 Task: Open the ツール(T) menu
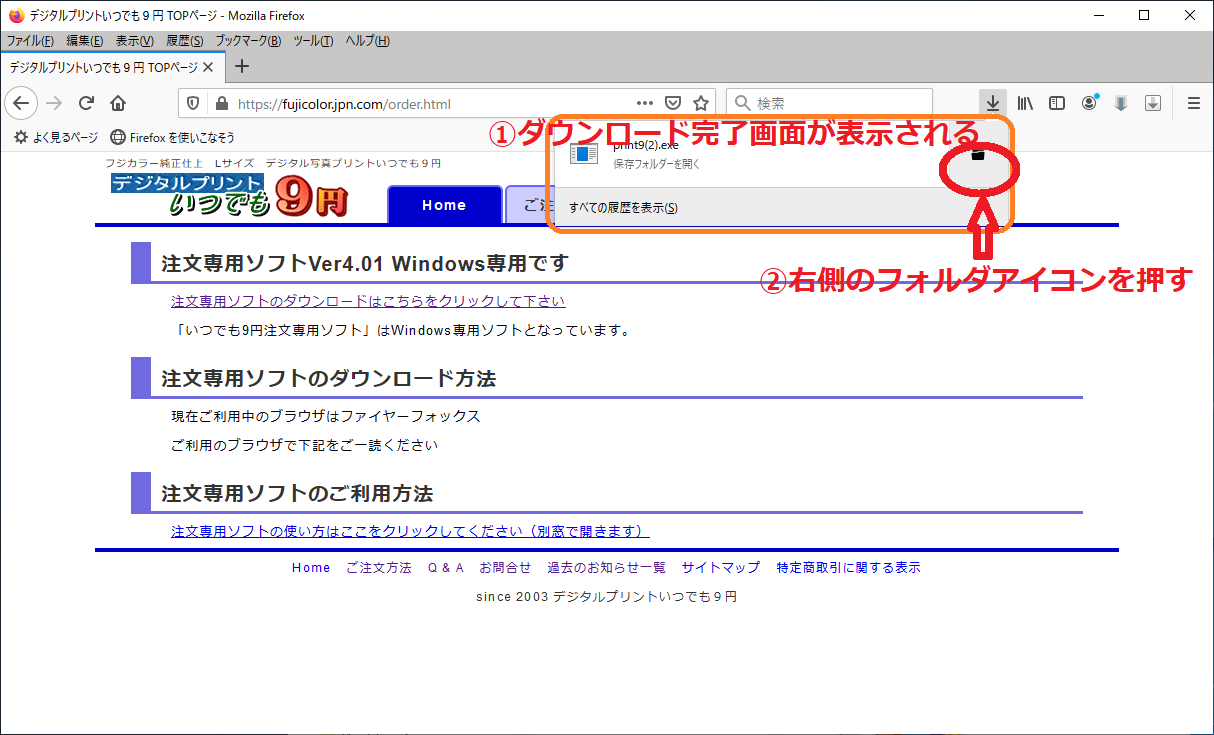[x=313, y=41]
